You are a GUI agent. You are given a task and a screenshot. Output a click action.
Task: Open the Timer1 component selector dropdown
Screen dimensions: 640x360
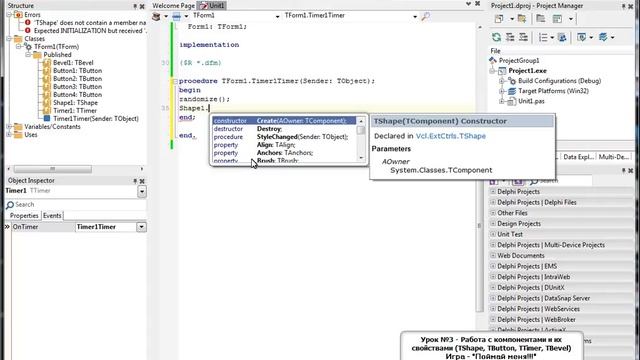[x=142, y=191]
